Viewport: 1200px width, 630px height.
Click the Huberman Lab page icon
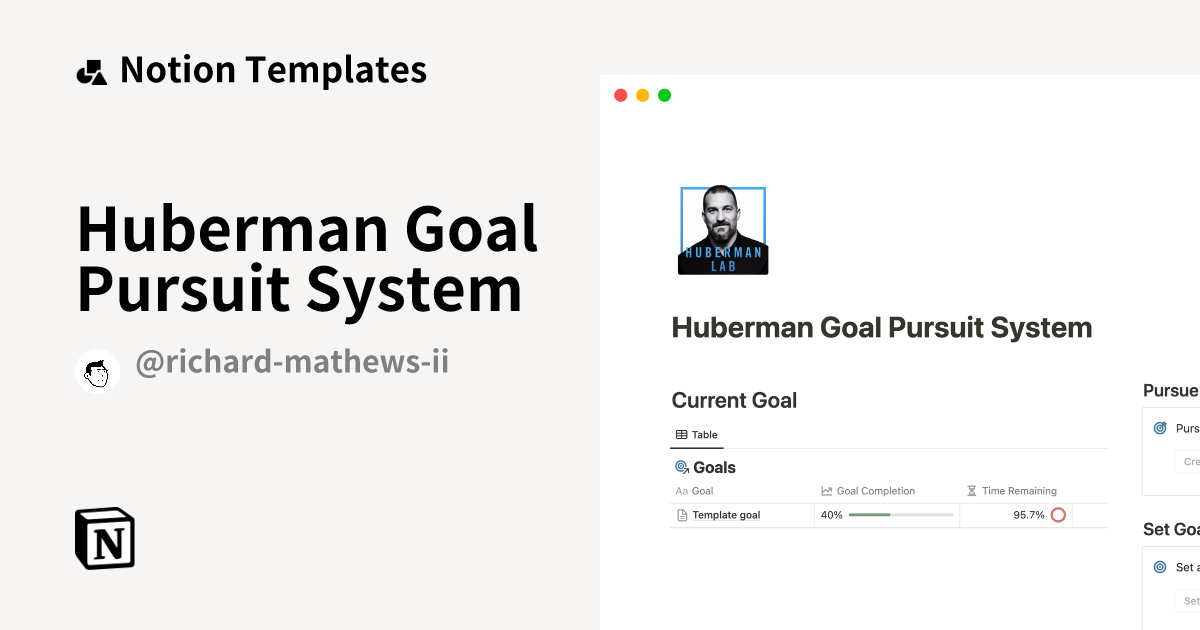tap(723, 229)
